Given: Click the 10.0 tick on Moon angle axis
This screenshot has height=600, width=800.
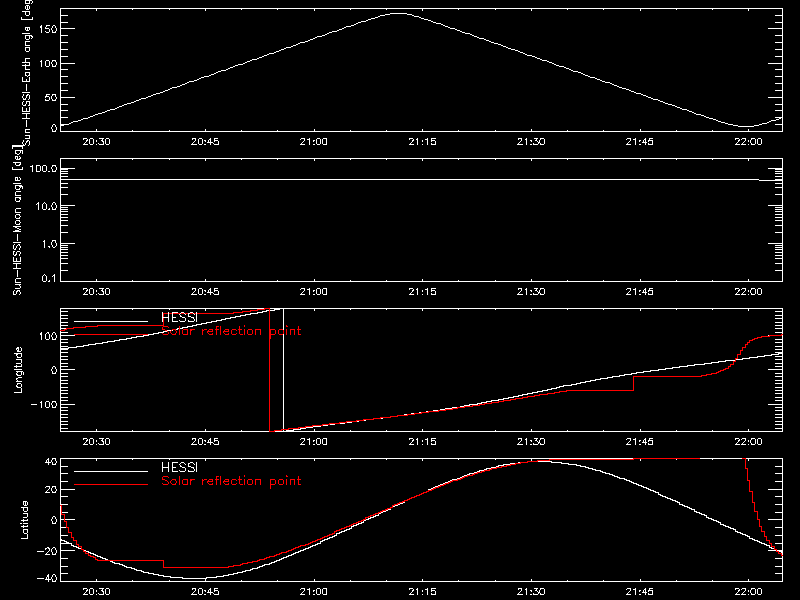Looking at the screenshot, I should (x=46, y=206).
